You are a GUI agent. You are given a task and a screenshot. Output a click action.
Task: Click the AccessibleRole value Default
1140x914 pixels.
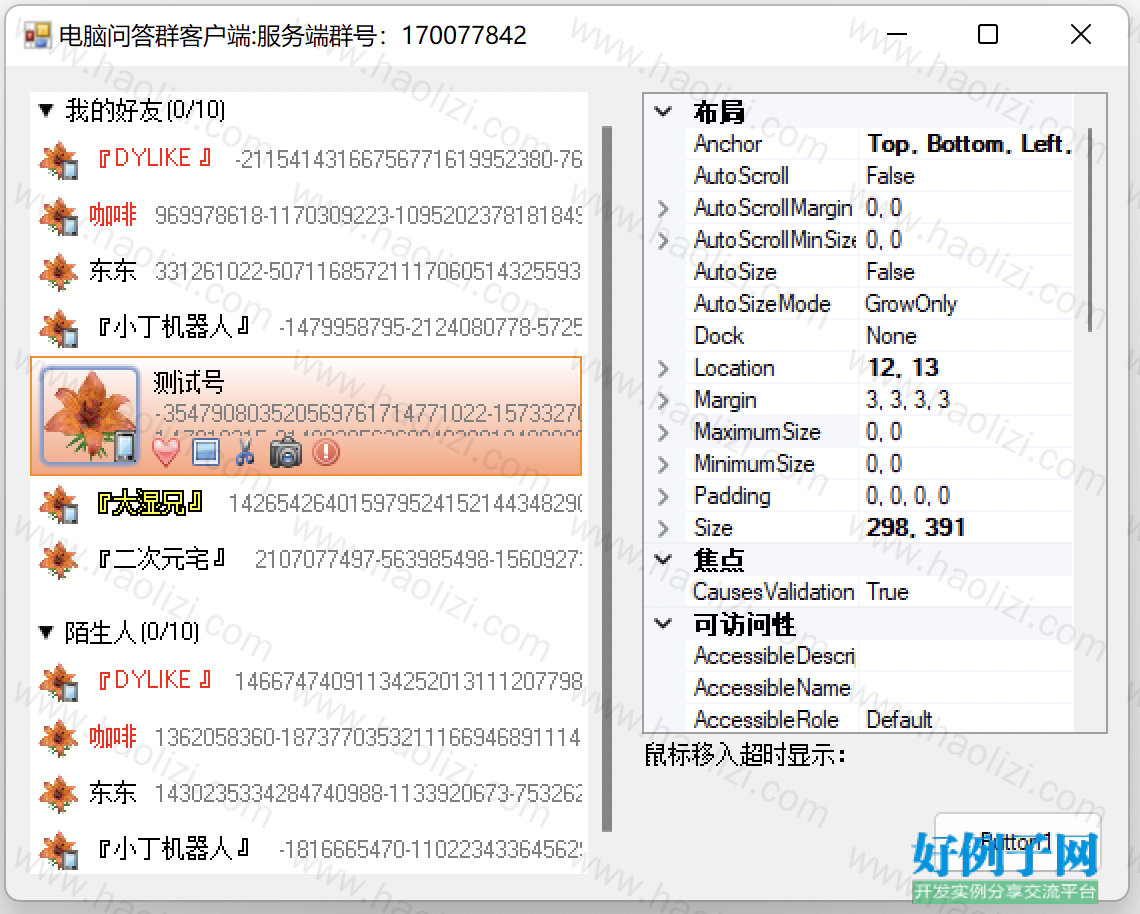click(899, 720)
